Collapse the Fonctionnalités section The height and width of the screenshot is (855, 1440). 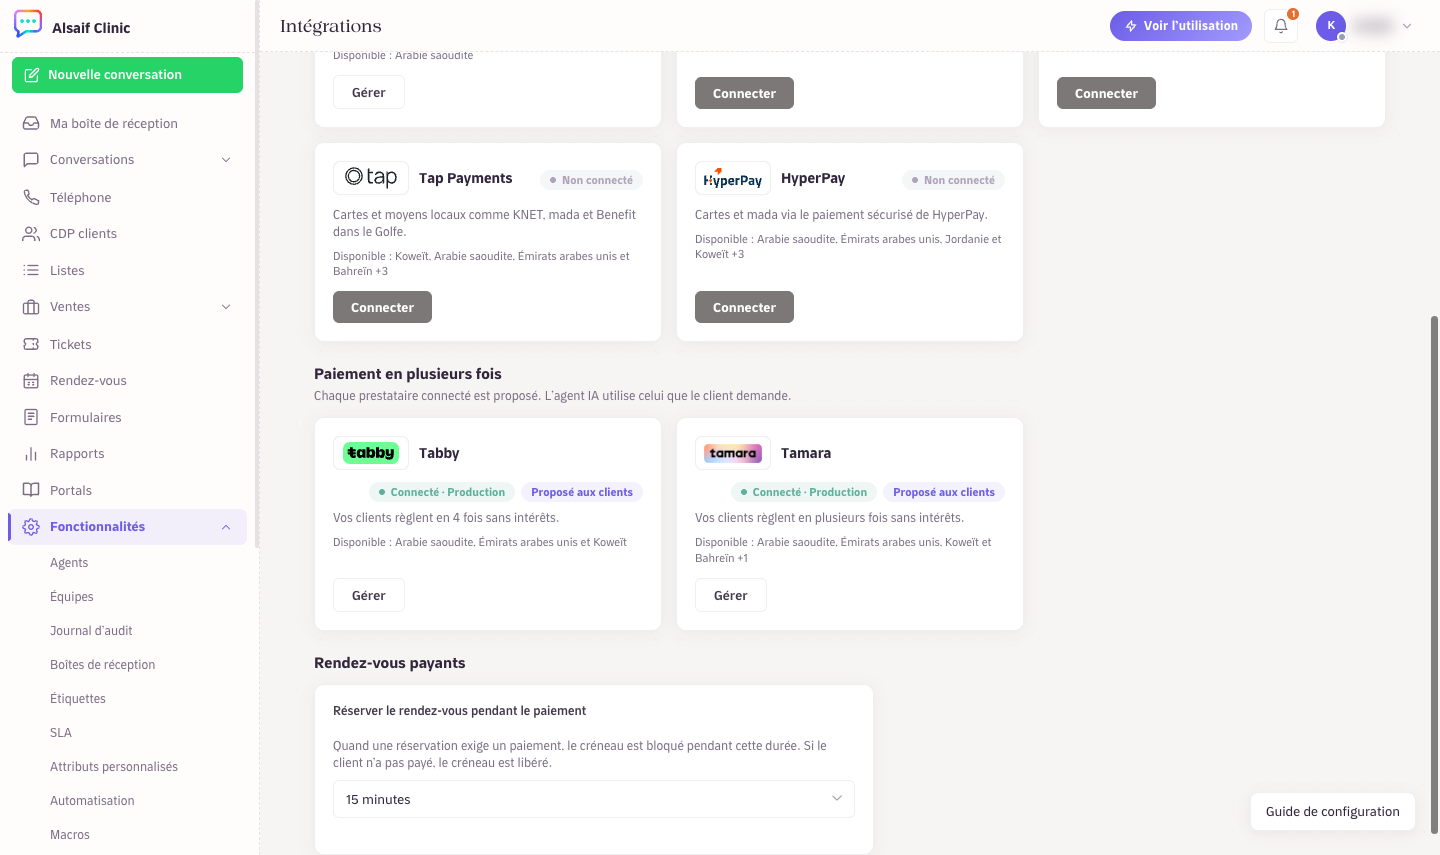pos(226,527)
